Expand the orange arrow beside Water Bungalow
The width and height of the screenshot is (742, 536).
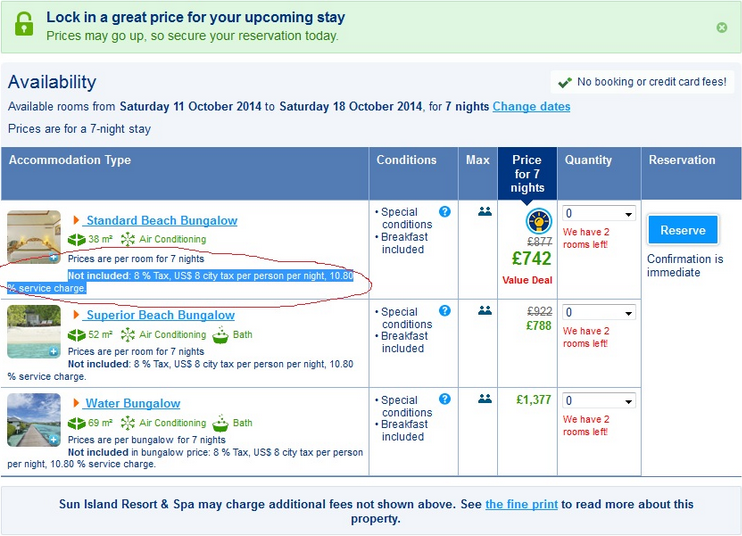[x=76, y=403]
